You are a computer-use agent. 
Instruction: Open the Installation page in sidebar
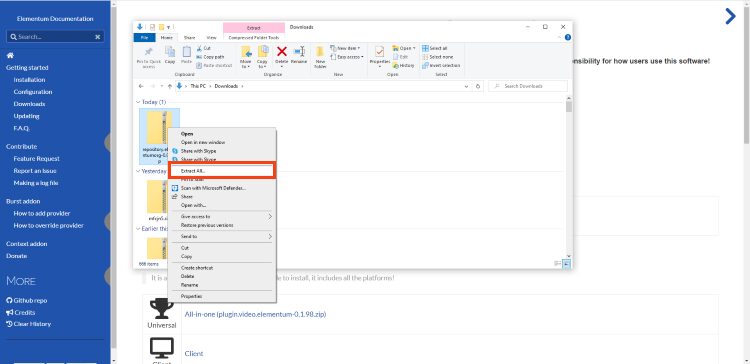[x=29, y=80]
